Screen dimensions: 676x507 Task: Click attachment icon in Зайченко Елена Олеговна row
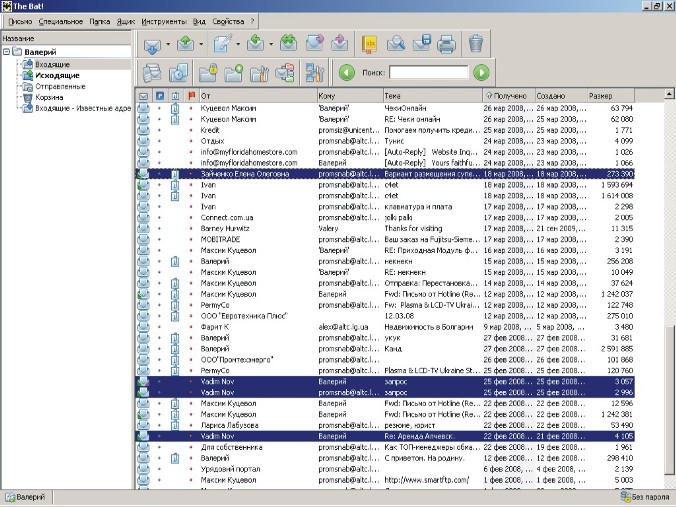175,174
